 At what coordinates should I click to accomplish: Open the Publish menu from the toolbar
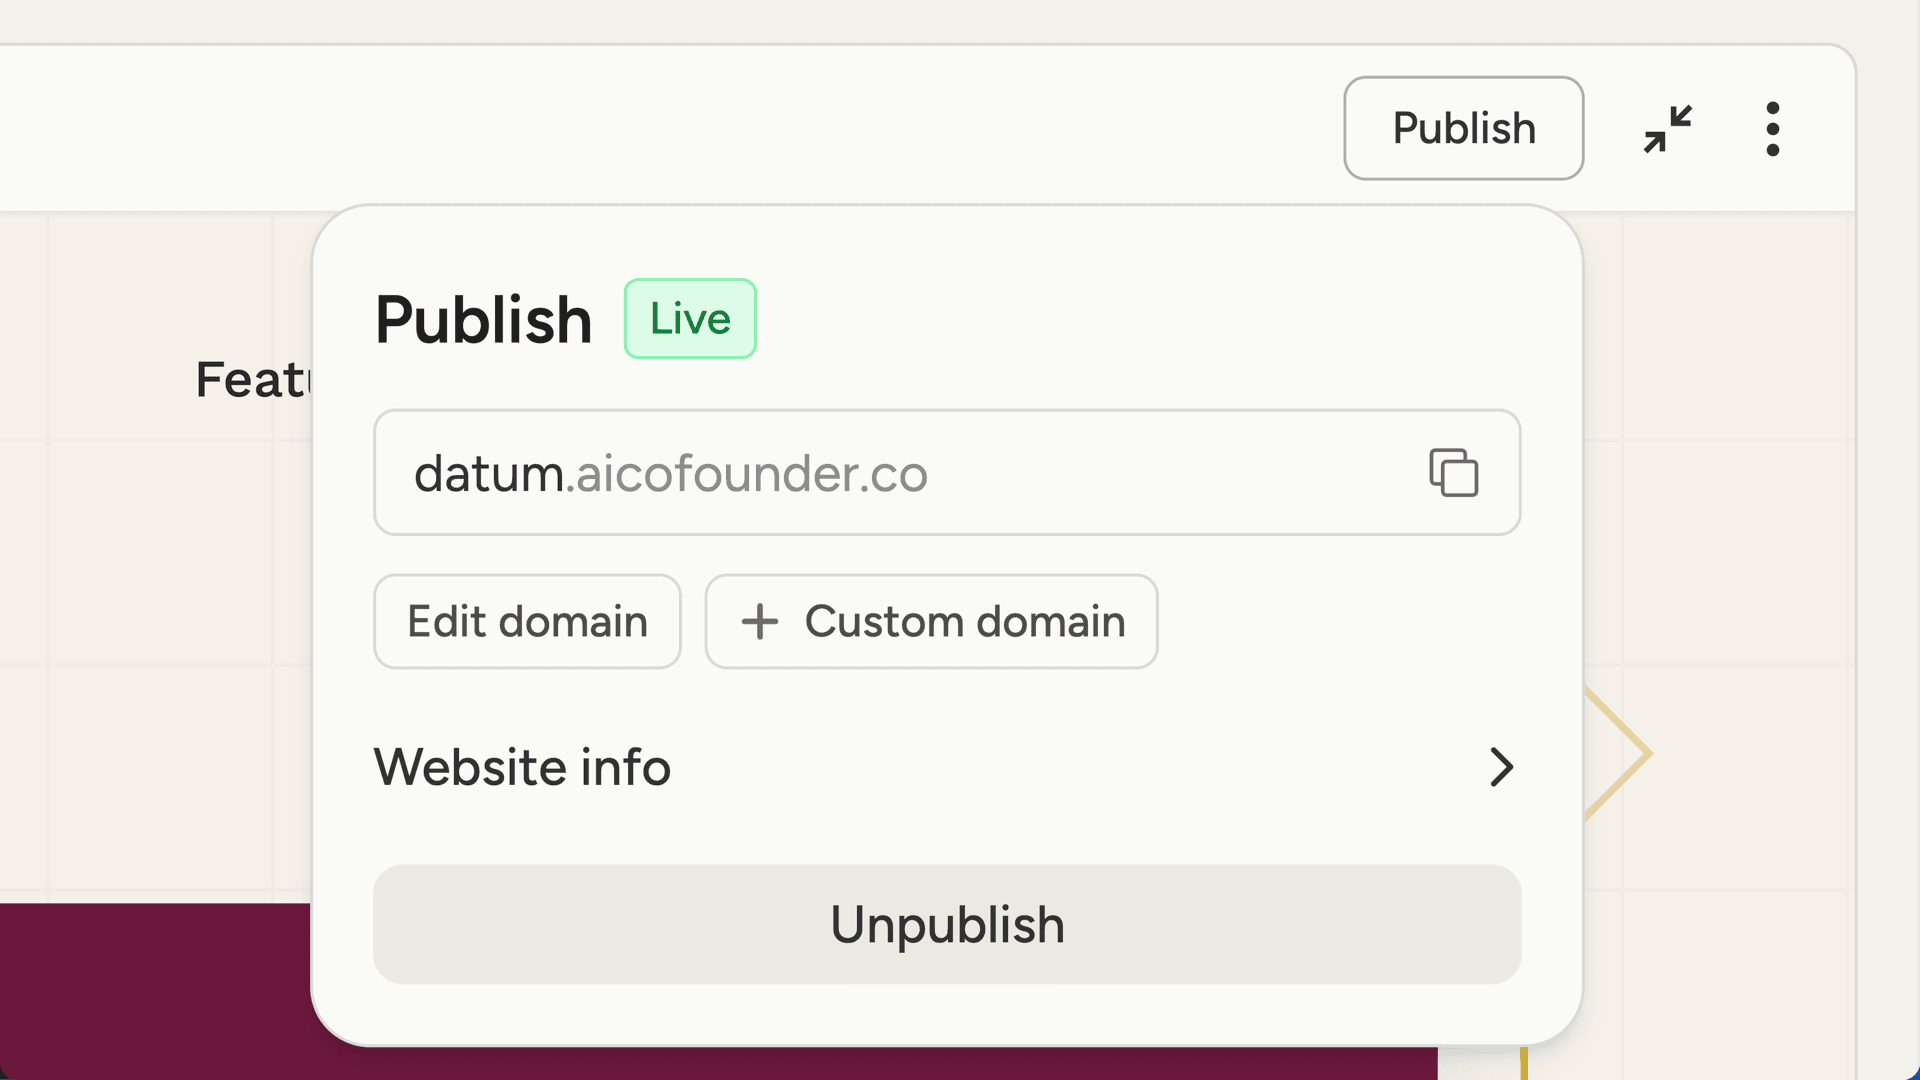click(1463, 128)
